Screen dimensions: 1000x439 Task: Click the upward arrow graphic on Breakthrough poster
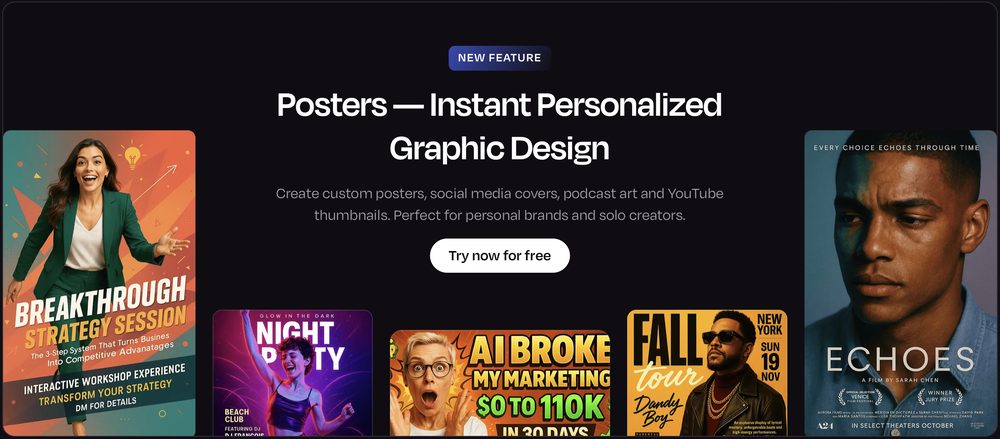pyautogui.click(x=154, y=183)
